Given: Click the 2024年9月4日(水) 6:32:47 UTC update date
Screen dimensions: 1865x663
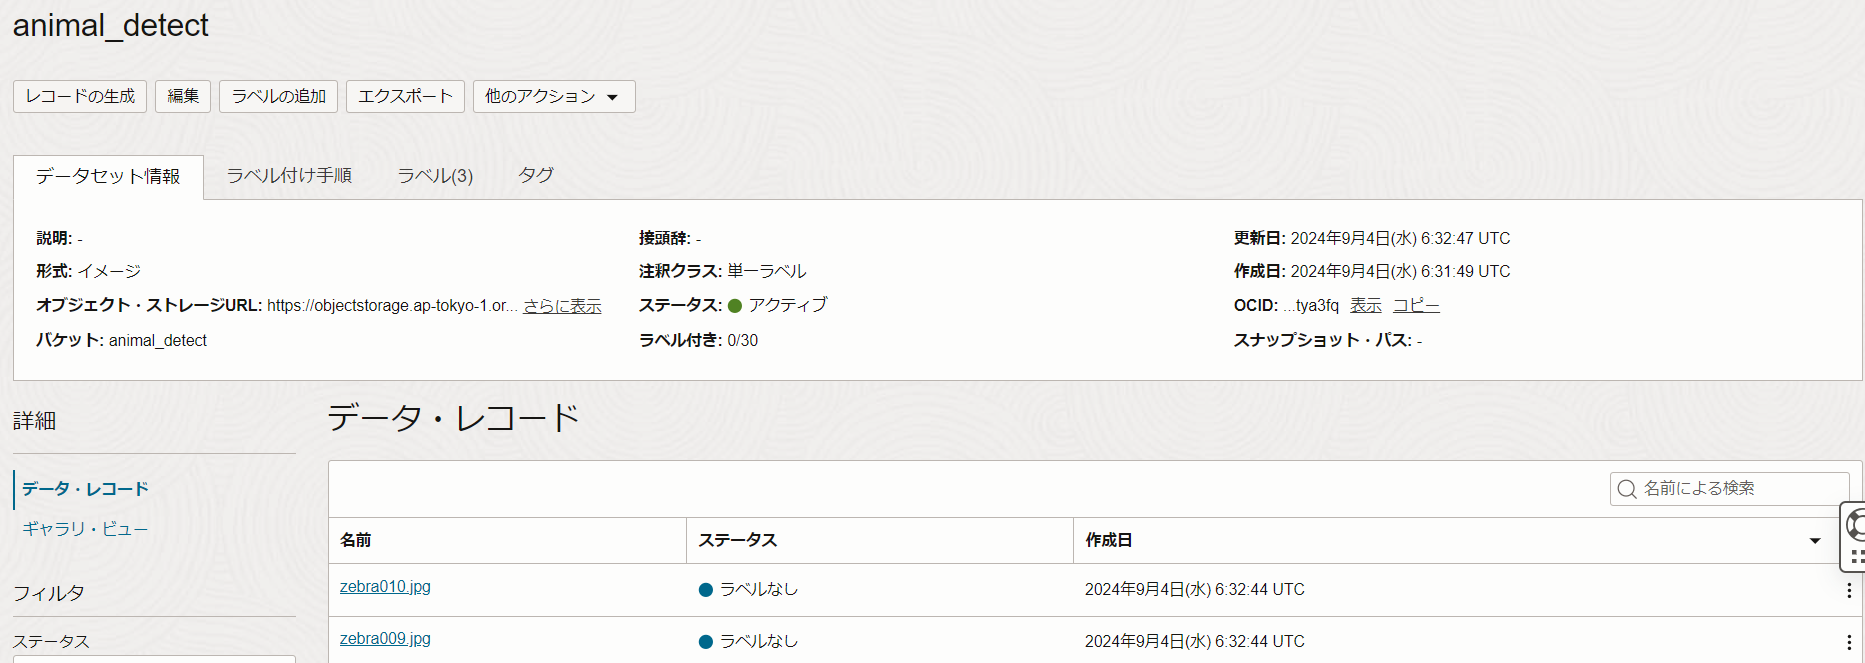Looking at the screenshot, I should [x=1400, y=238].
